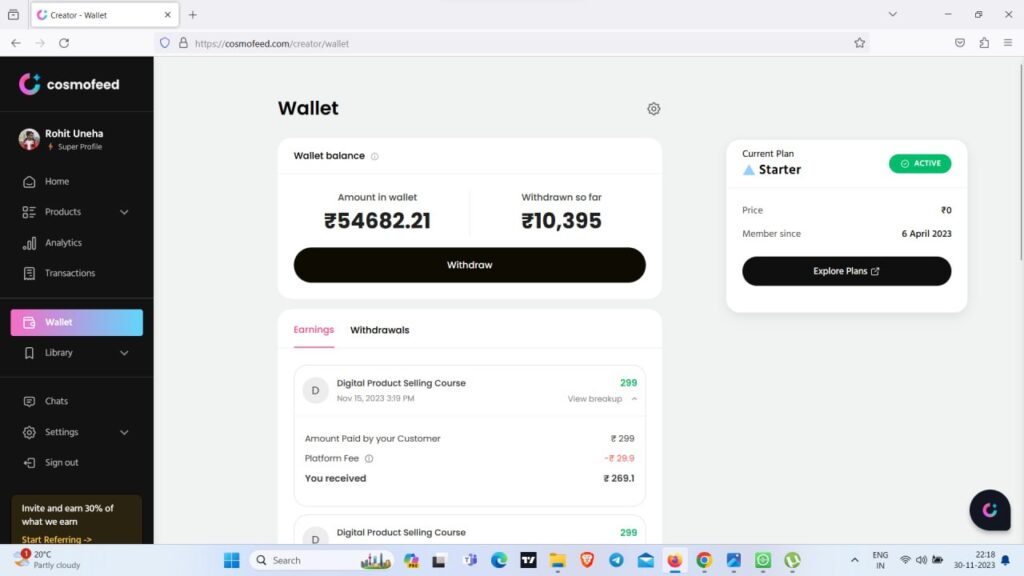Image resolution: width=1024 pixels, height=576 pixels.
Task: Collapse View breakup for first earning
Action: coord(602,399)
